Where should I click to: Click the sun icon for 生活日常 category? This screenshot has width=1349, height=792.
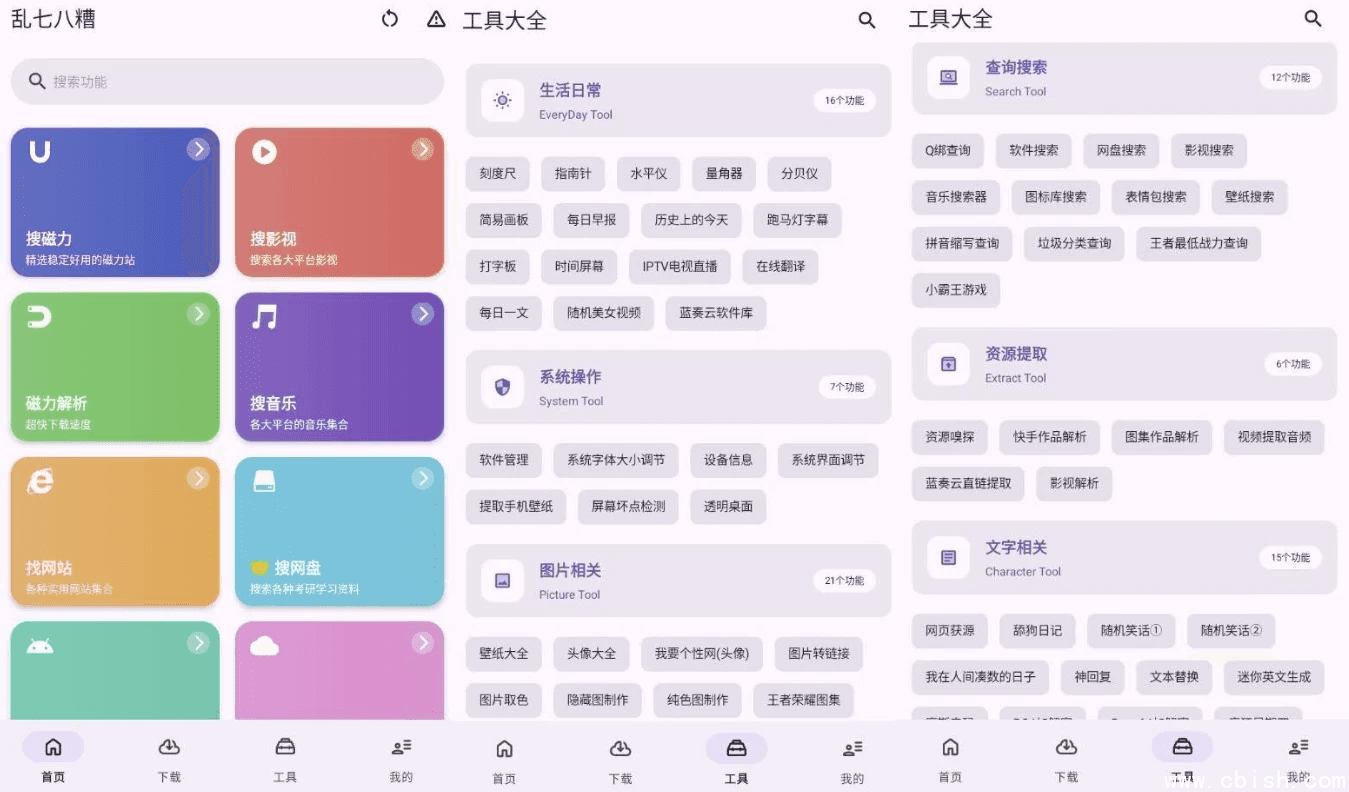click(x=502, y=100)
